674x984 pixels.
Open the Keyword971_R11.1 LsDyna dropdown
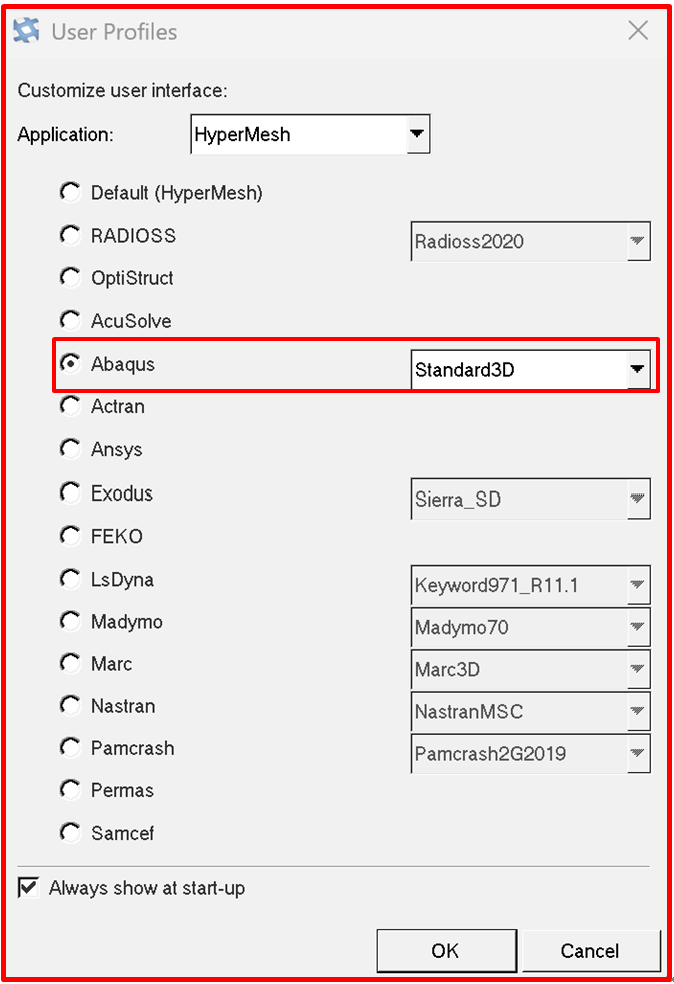pos(530,585)
